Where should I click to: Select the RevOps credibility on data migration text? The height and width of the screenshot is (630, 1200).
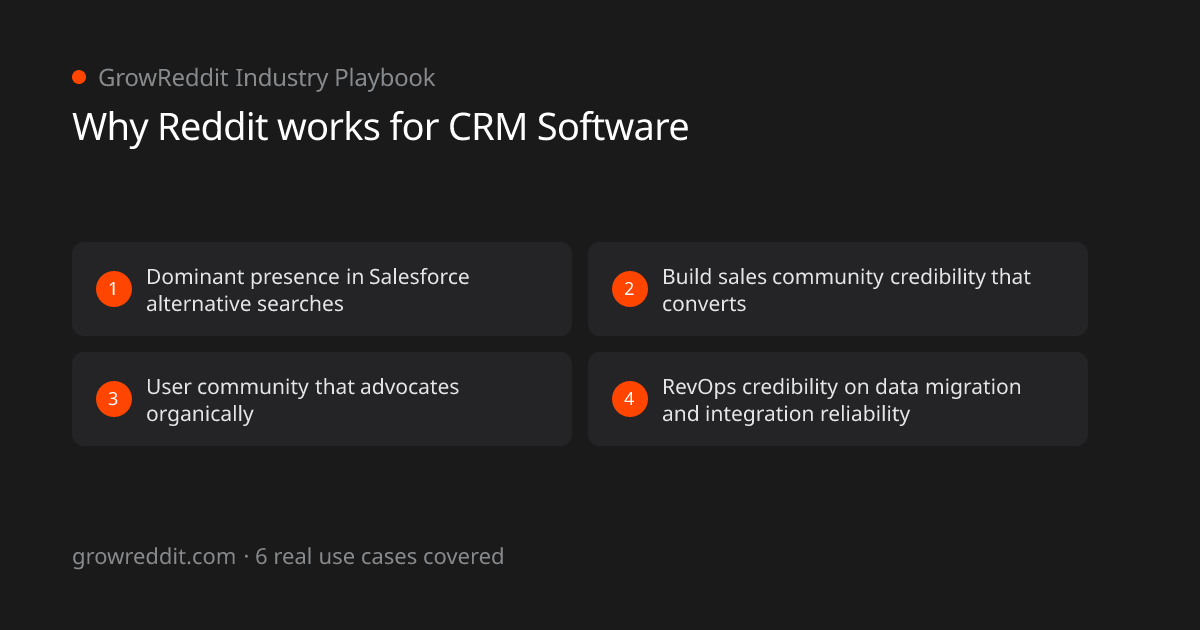coord(842,400)
